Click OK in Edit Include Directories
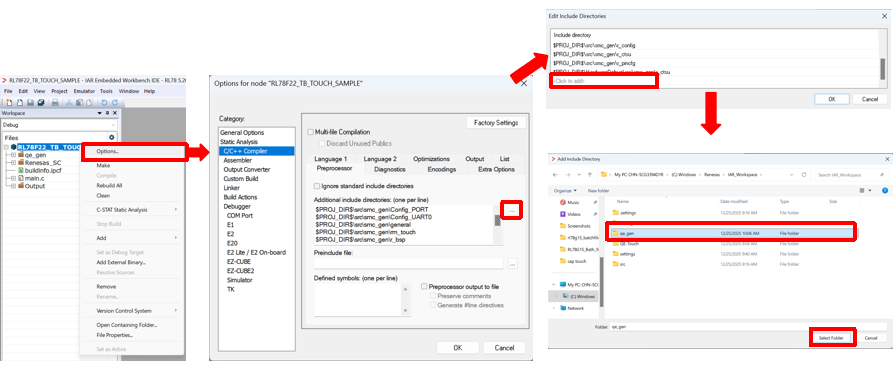The height and width of the screenshot is (376, 896). pyautogui.click(x=831, y=99)
